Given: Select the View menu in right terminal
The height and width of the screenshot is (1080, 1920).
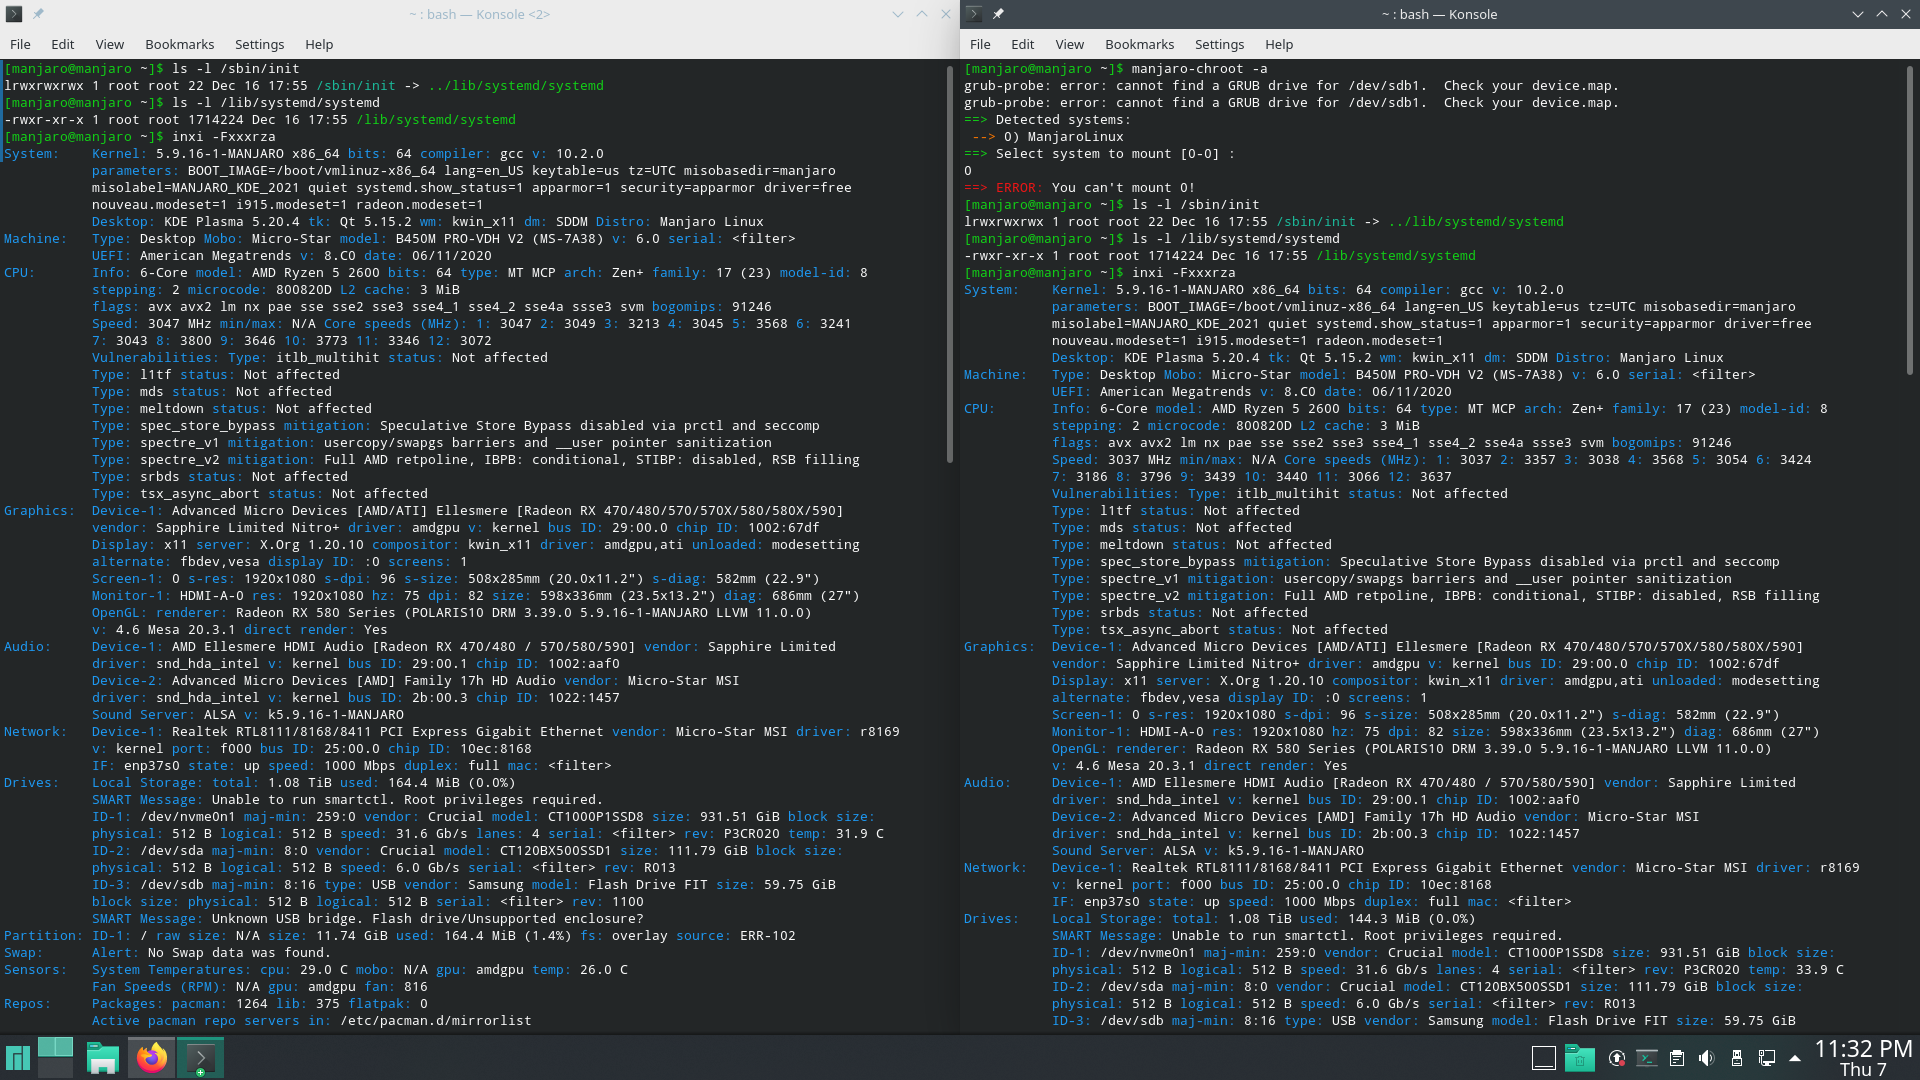Looking at the screenshot, I should coord(1068,44).
